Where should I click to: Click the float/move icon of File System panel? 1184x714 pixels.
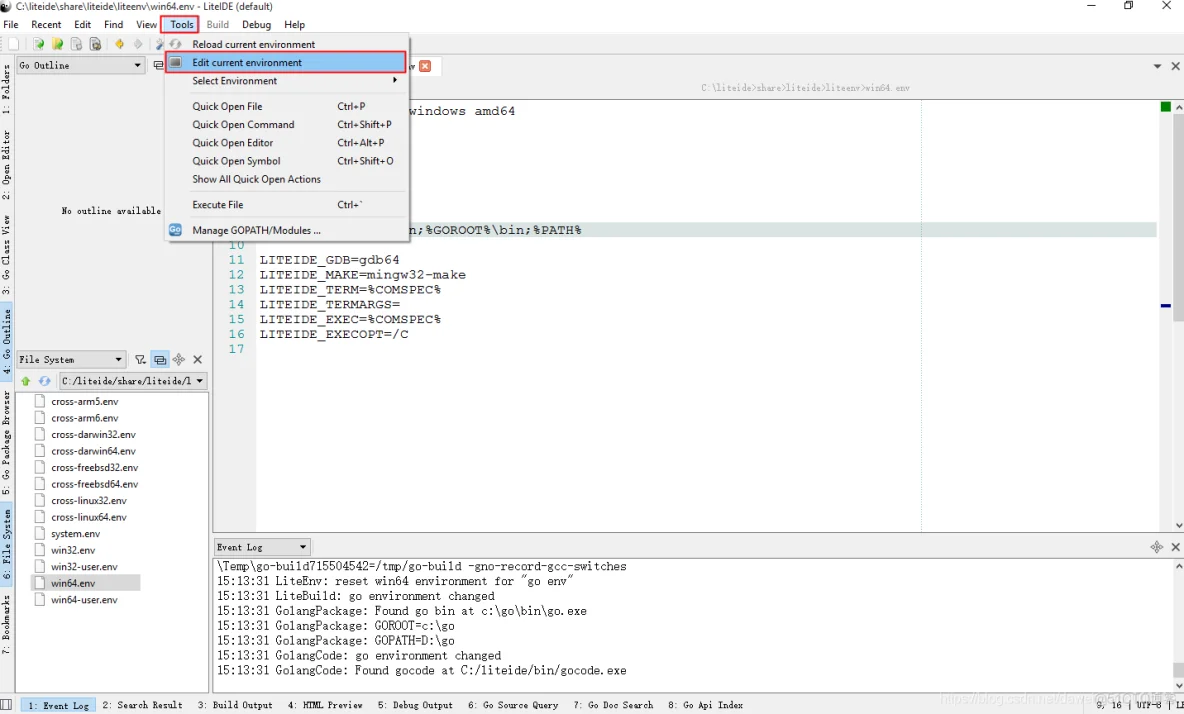pos(179,359)
